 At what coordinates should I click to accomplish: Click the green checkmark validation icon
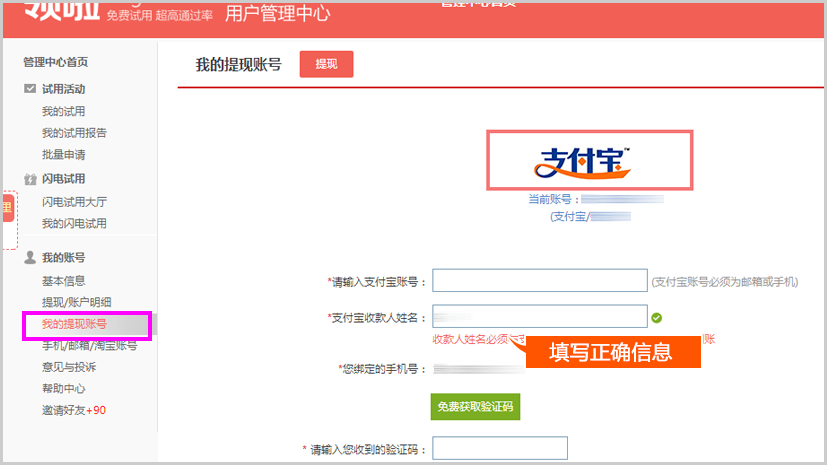pos(657,318)
